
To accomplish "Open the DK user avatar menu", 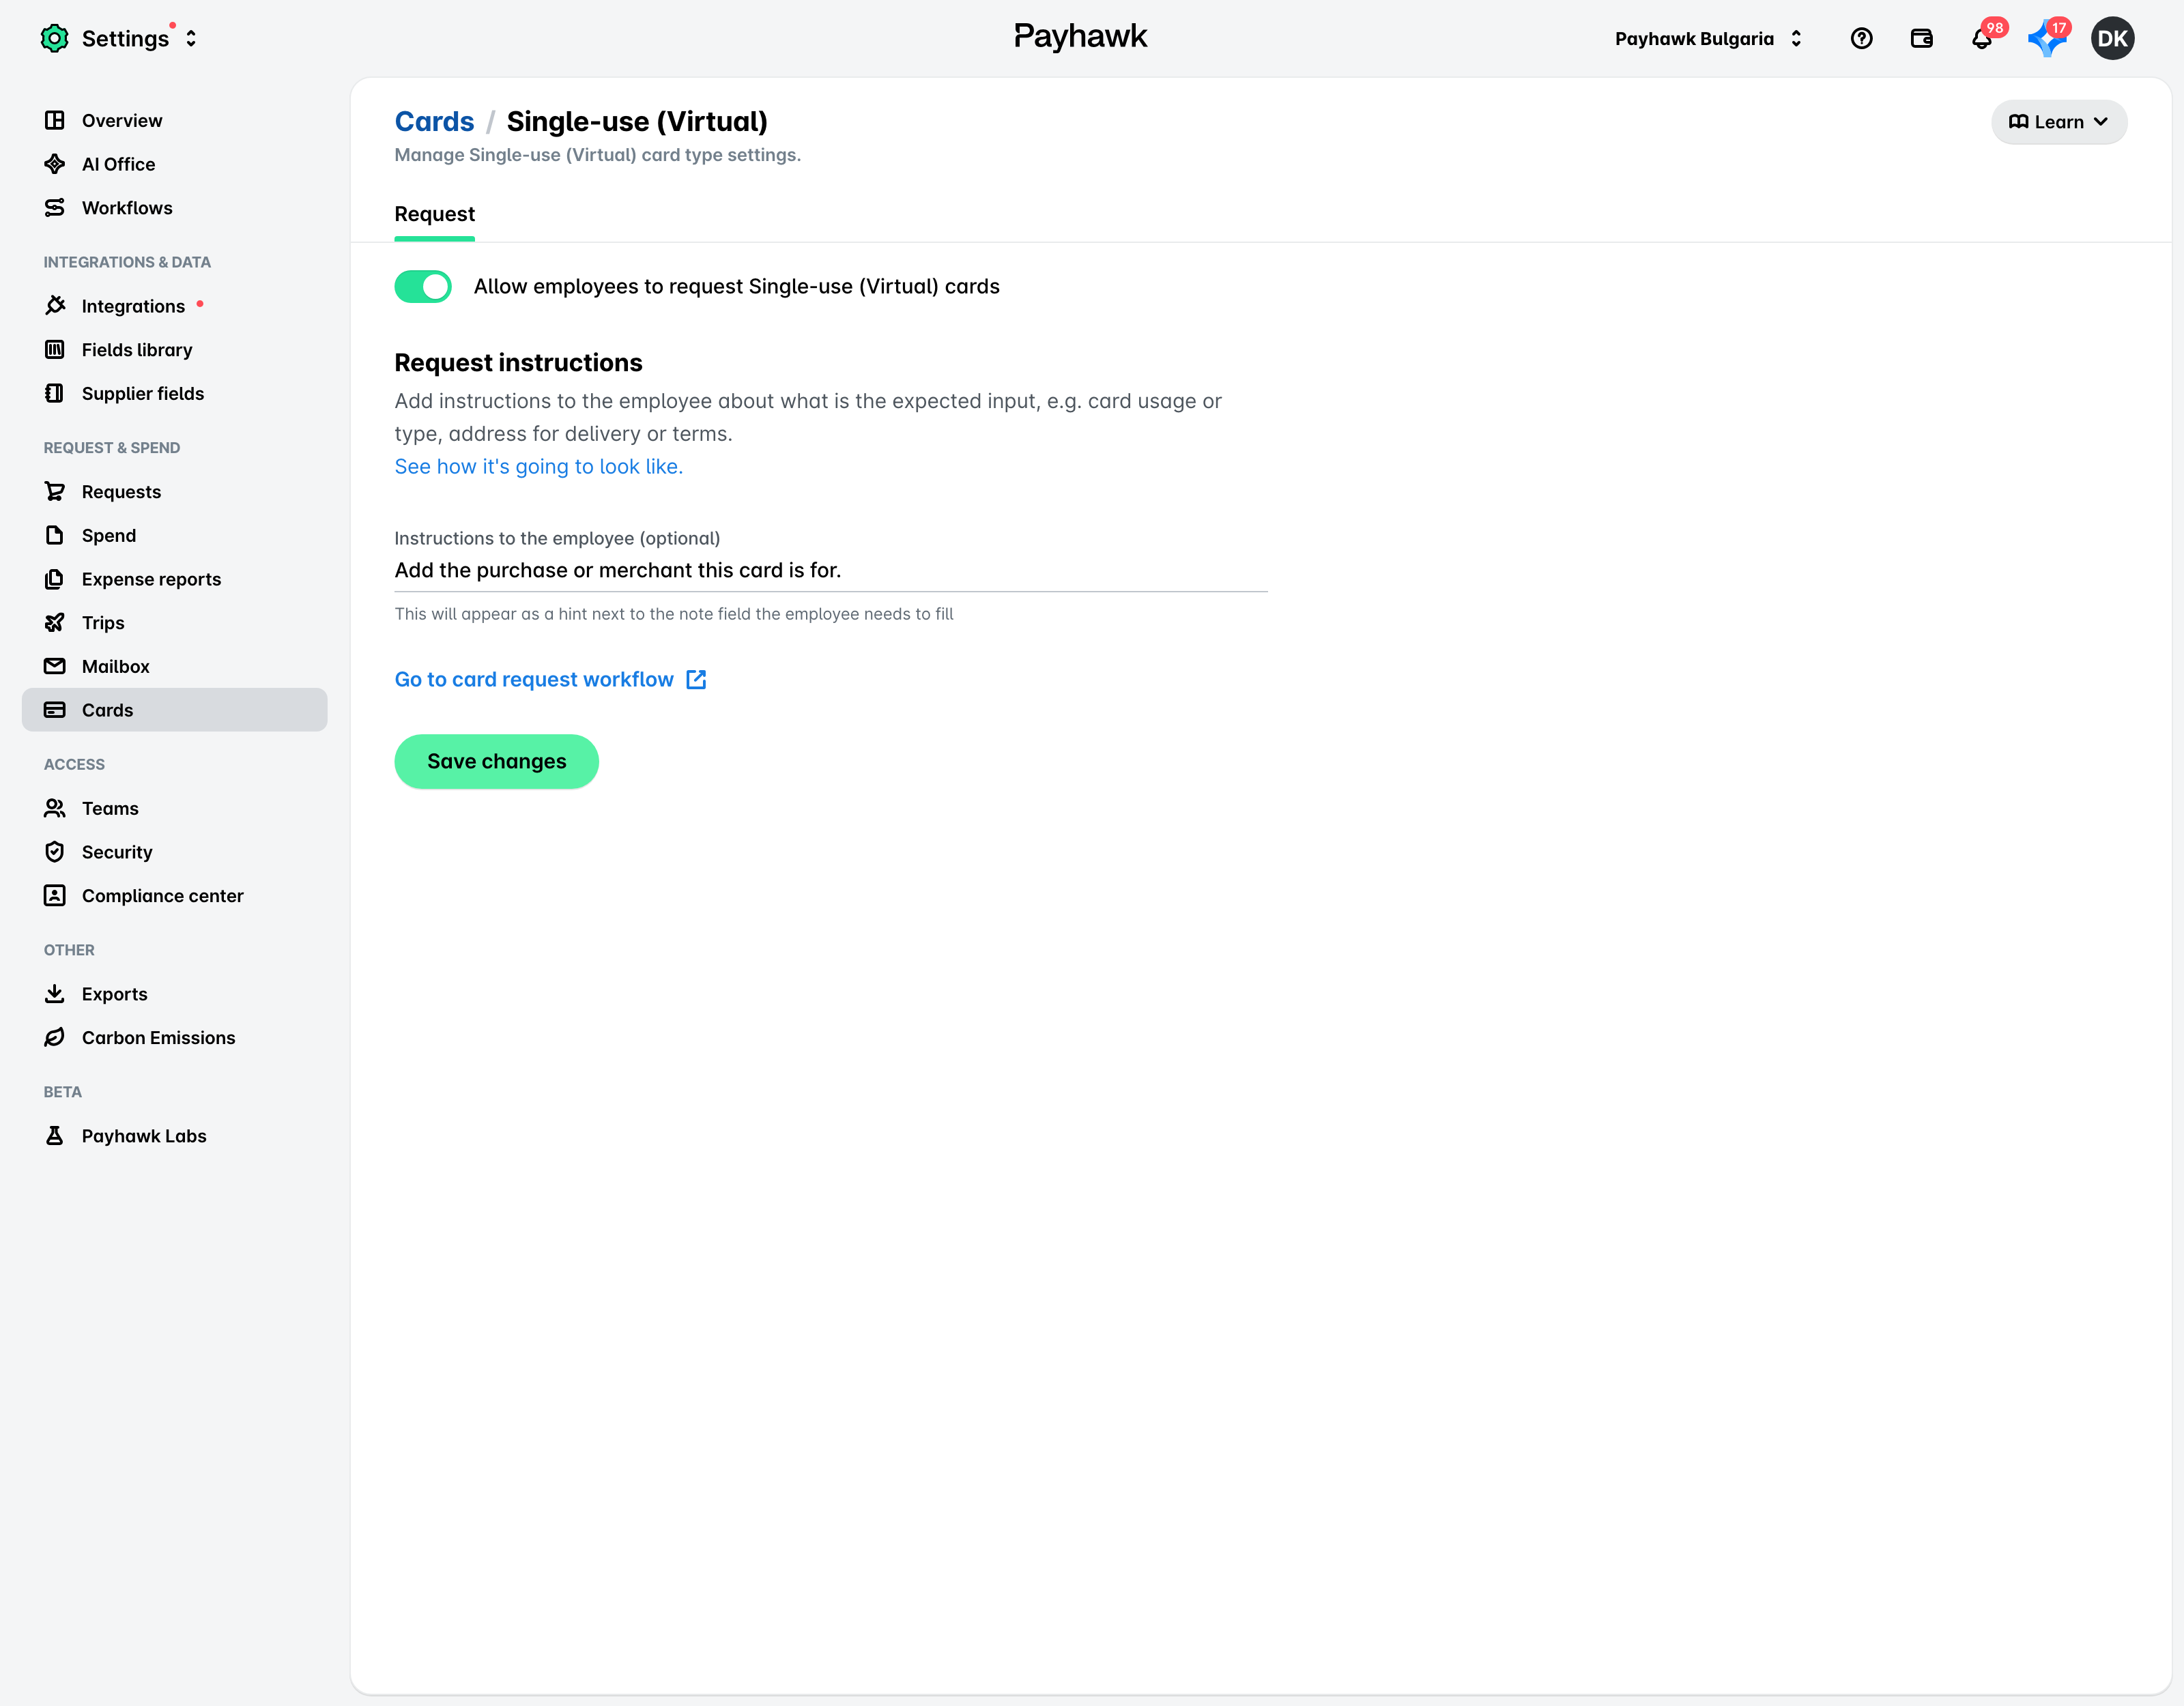I will 2112,38.
